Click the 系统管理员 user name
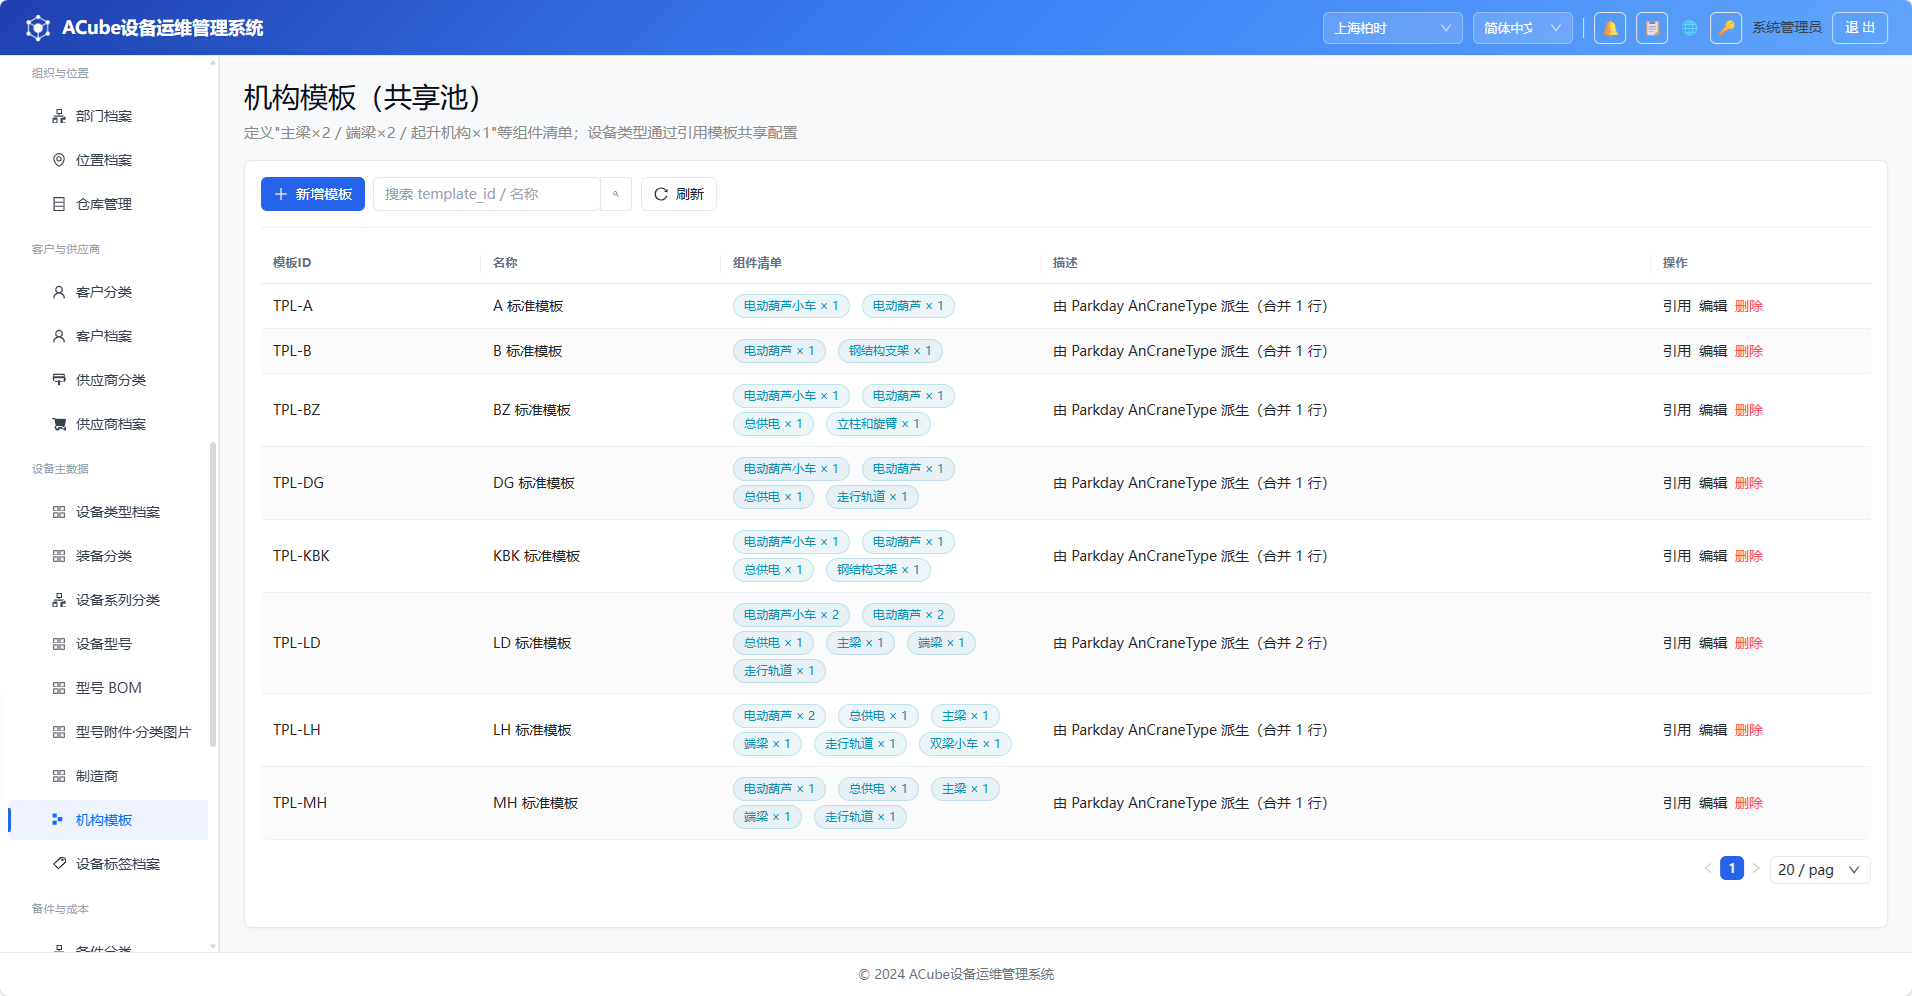Viewport: 1912px width, 996px height. click(1787, 28)
